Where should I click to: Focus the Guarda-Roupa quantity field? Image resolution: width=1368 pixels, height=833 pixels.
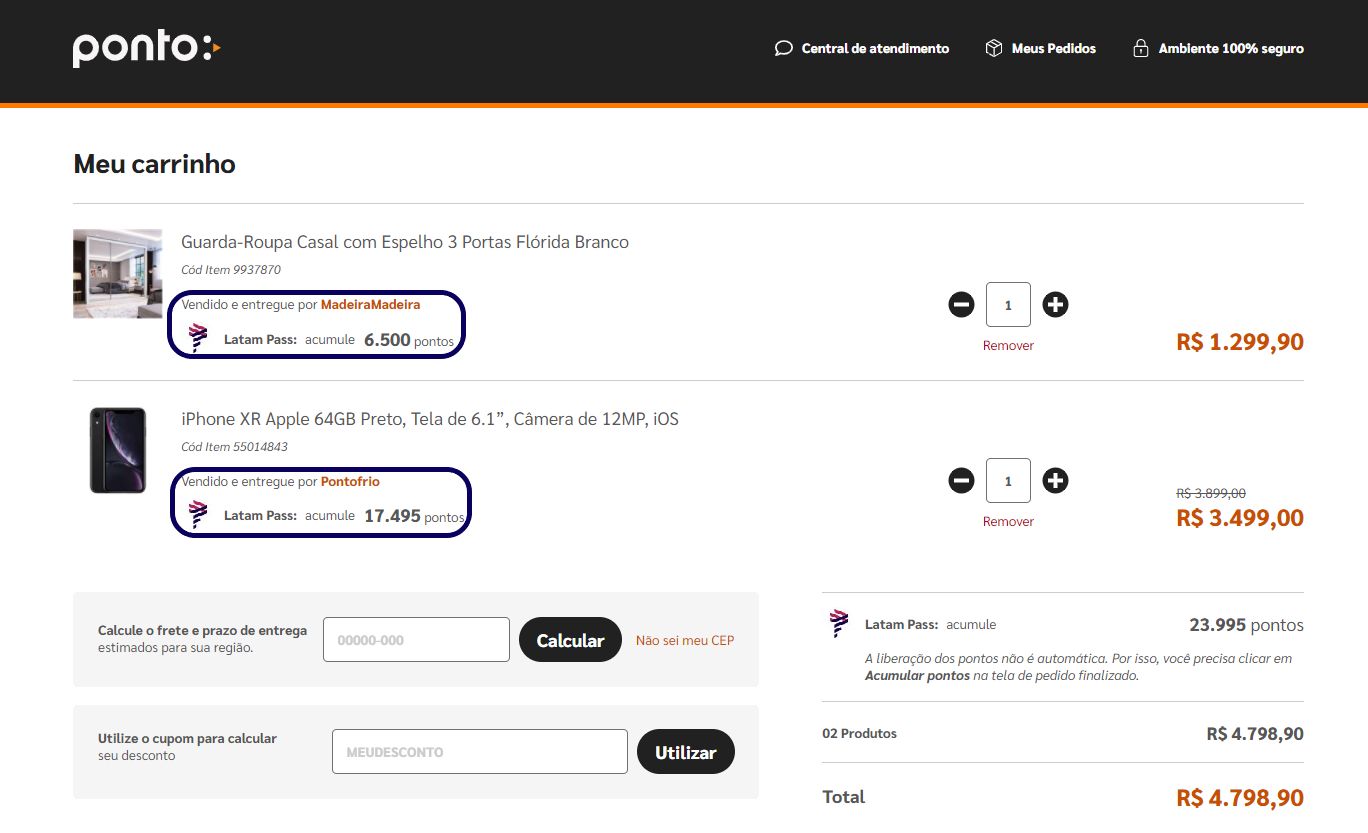point(1008,305)
